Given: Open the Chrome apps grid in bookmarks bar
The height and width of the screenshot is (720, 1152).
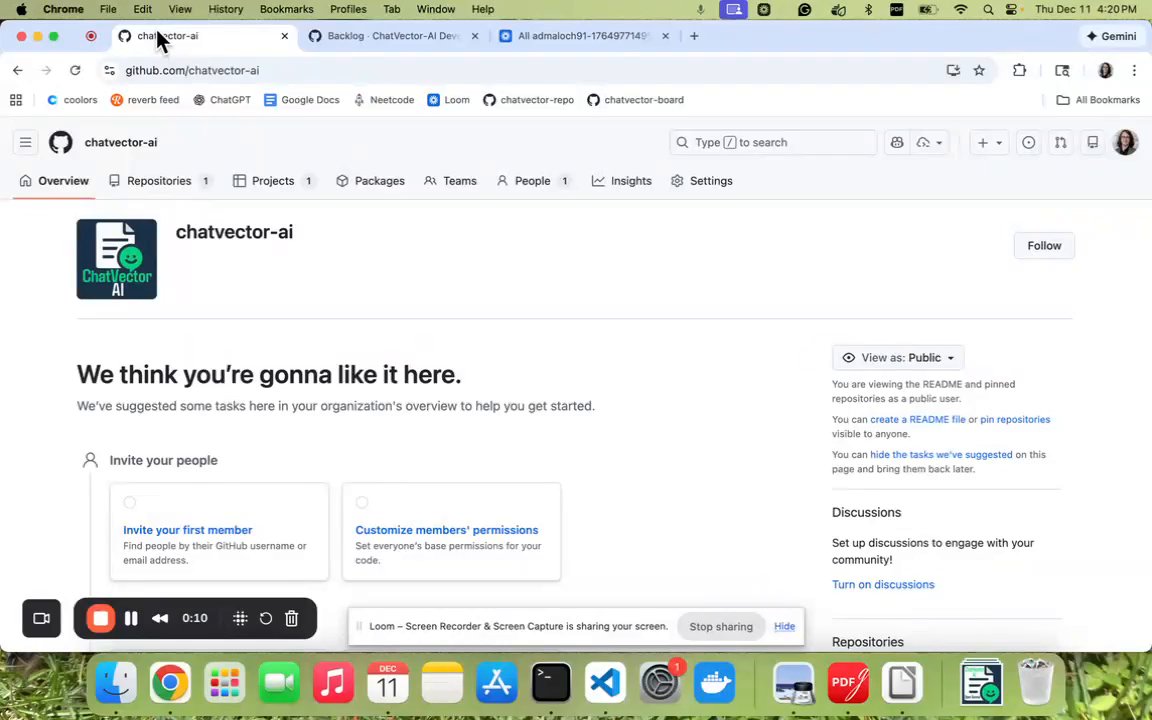Looking at the screenshot, I should tap(16, 100).
